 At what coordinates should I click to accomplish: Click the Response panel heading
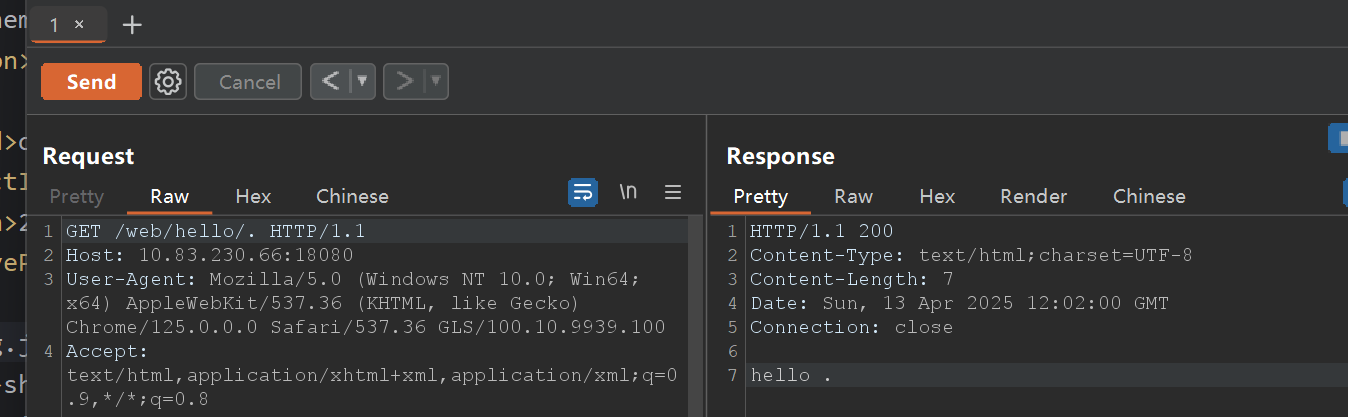pos(780,156)
